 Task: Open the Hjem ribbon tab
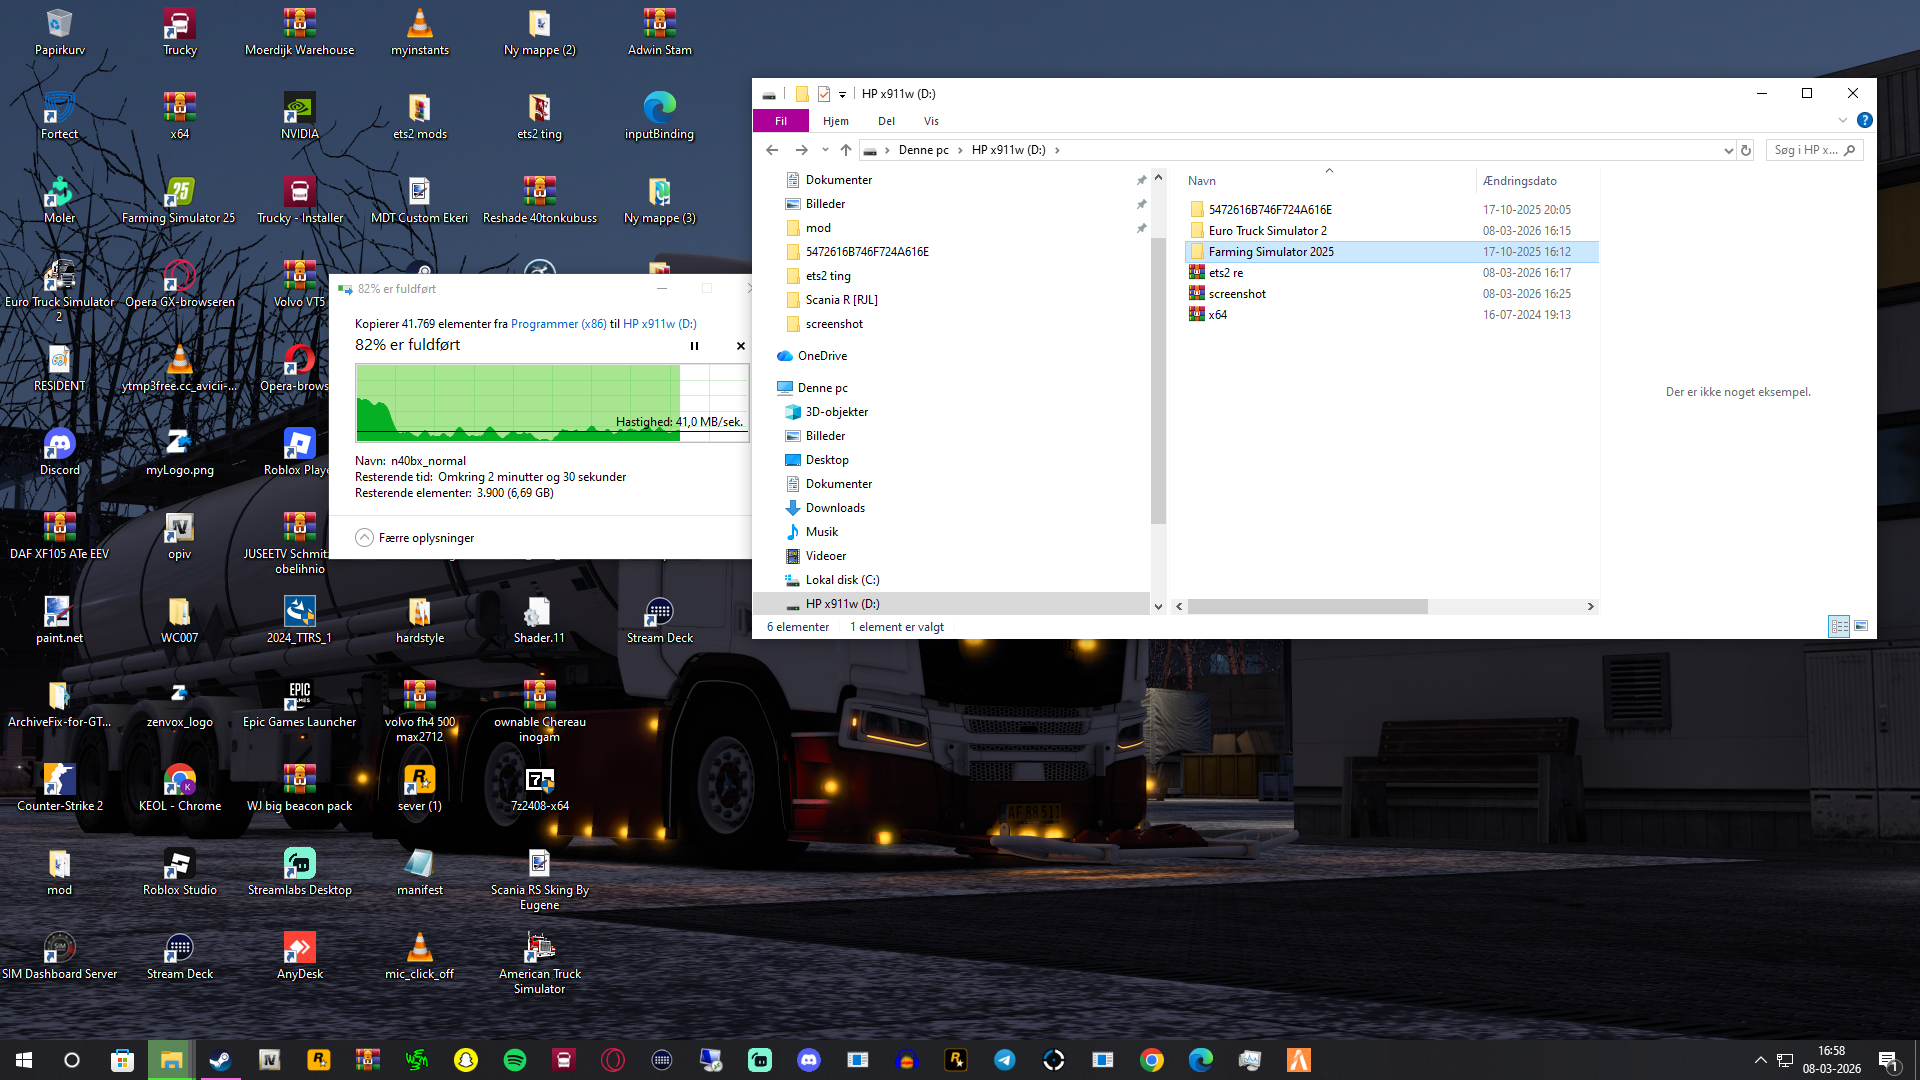point(835,121)
